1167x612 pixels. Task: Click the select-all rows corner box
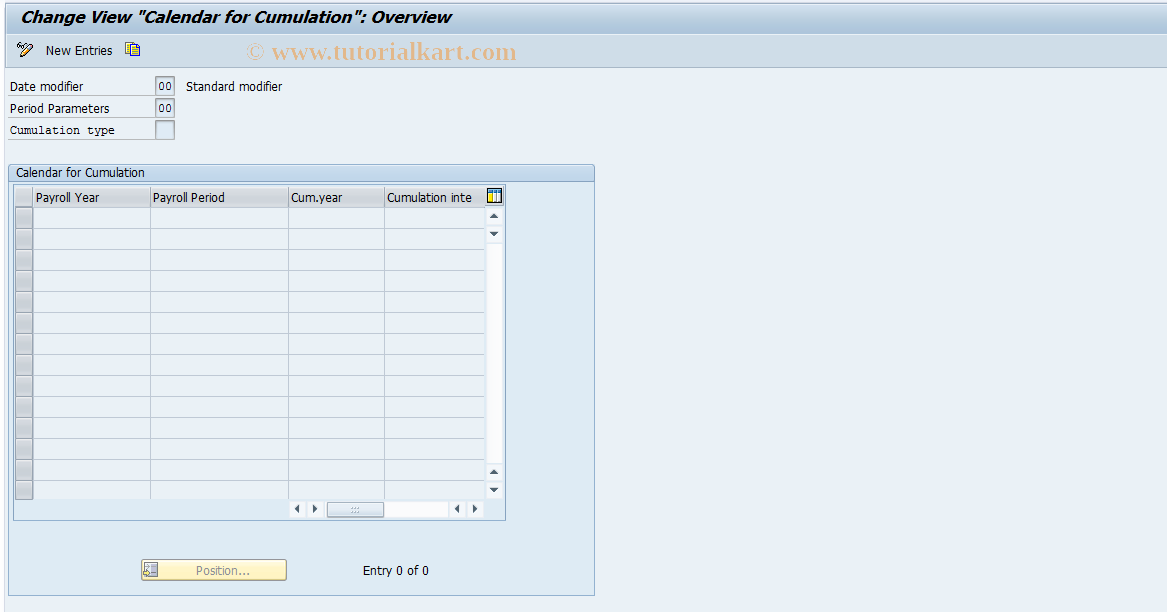tap(24, 197)
